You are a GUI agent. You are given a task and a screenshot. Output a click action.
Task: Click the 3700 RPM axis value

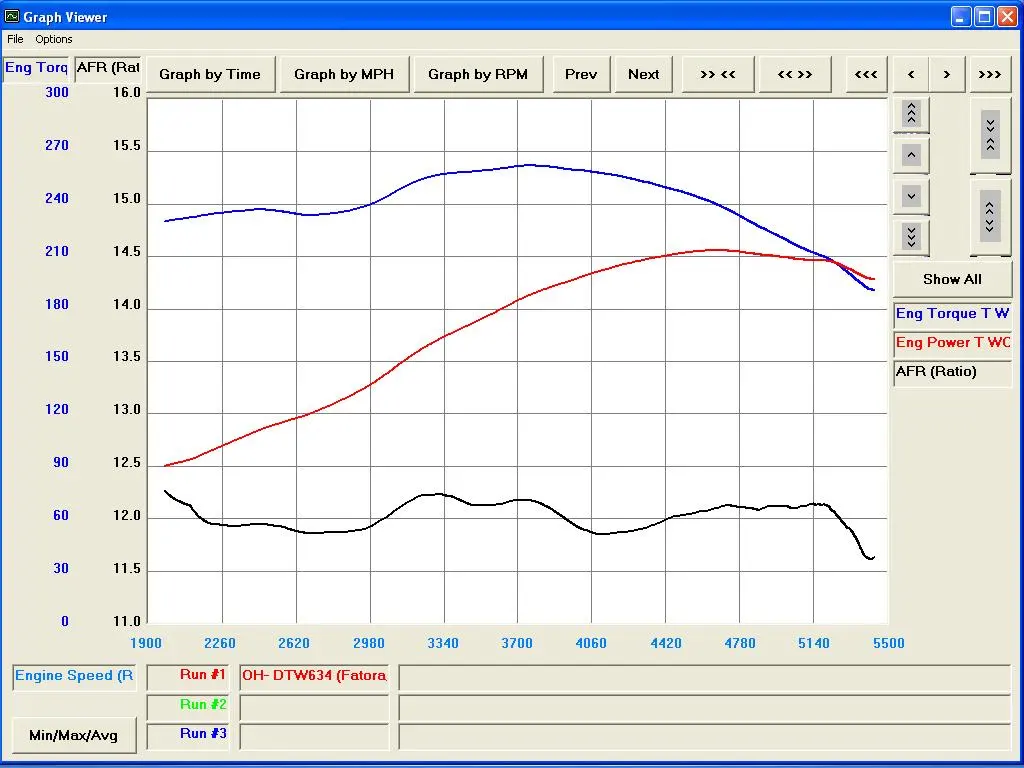pyautogui.click(x=517, y=644)
